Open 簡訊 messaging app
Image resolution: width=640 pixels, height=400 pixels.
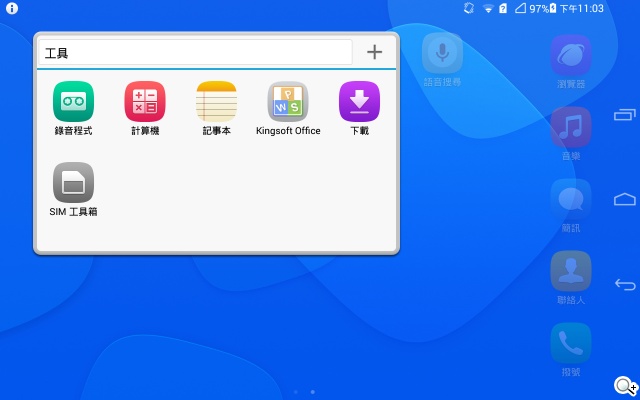571,199
